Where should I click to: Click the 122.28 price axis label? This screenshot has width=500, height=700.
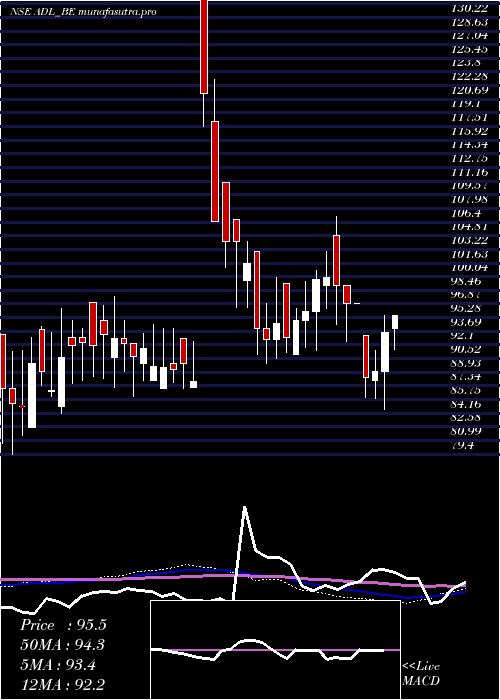[472, 76]
